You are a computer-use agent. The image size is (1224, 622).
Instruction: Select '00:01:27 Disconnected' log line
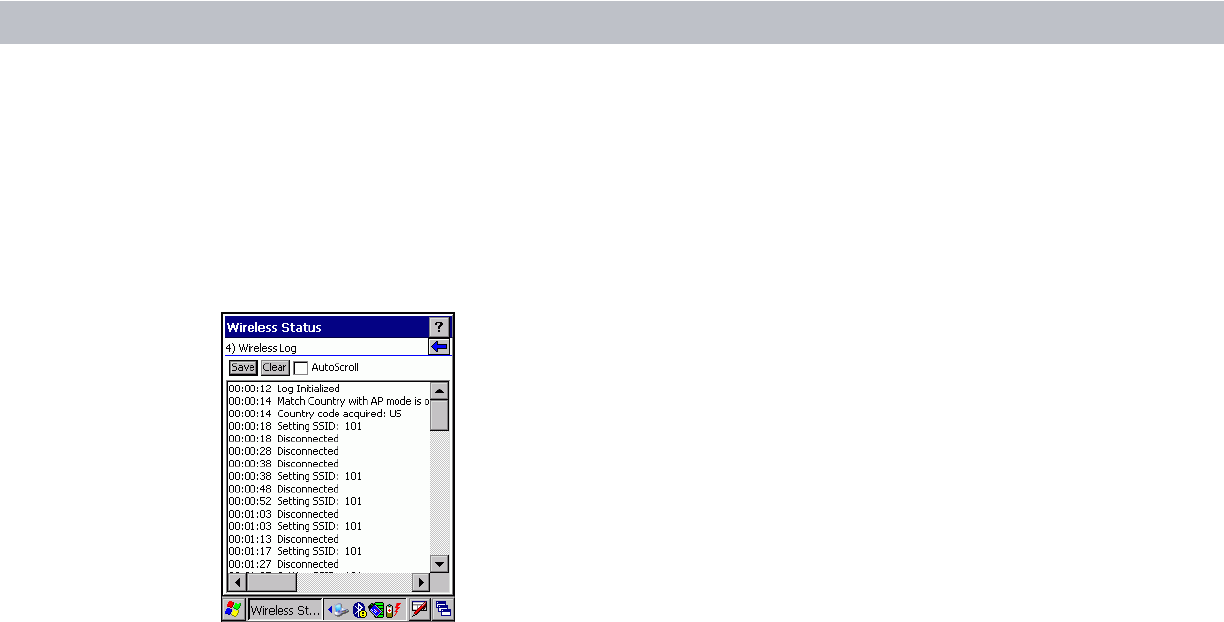coord(284,563)
